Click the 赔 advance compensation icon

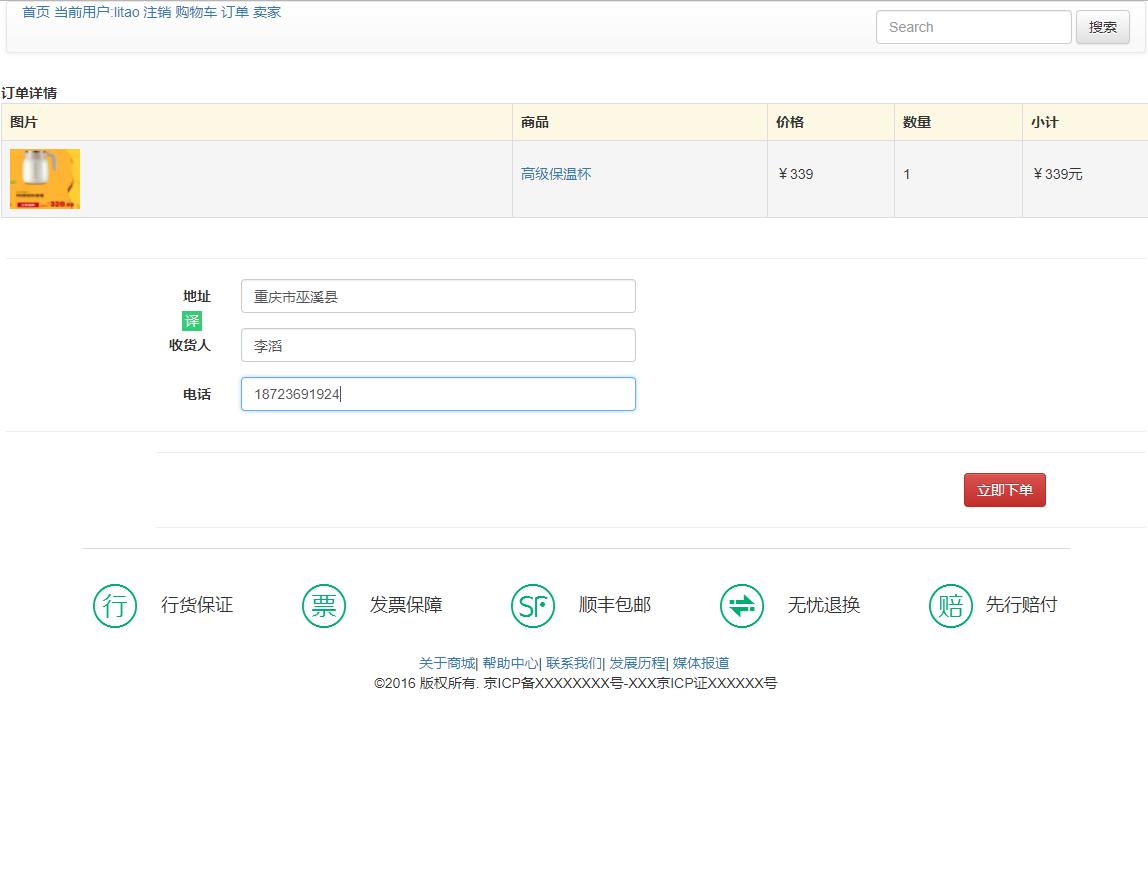(x=951, y=606)
